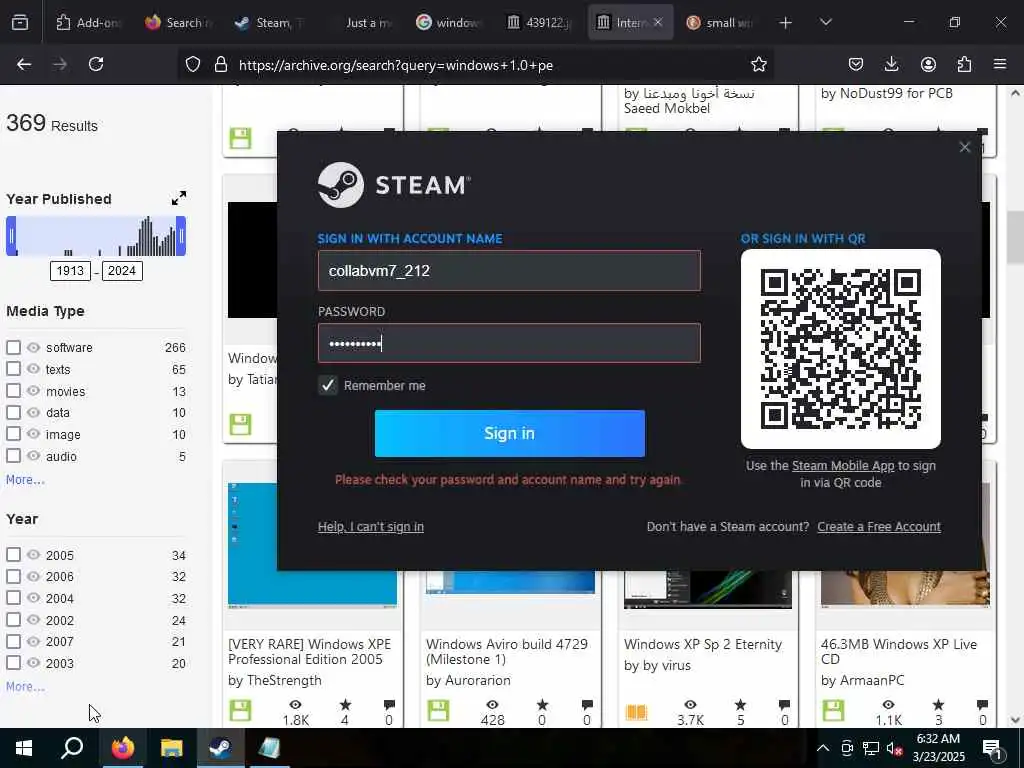This screenshot has height=768, width=1024.
Task: Click the Steam password field
Action: [509, 343]
